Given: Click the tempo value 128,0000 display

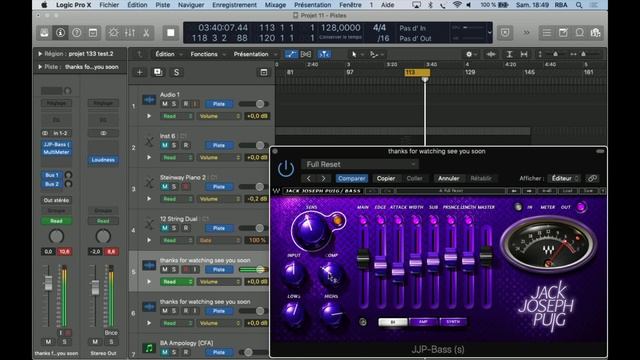Looking at the screenshot, I should 340,27.
